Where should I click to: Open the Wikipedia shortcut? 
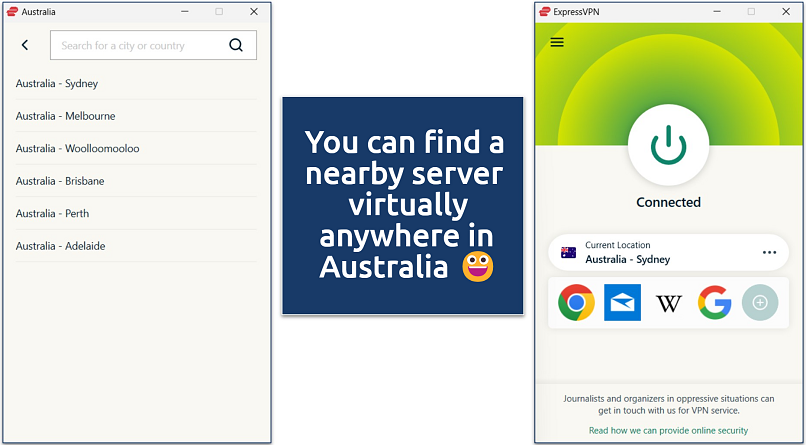668,303
